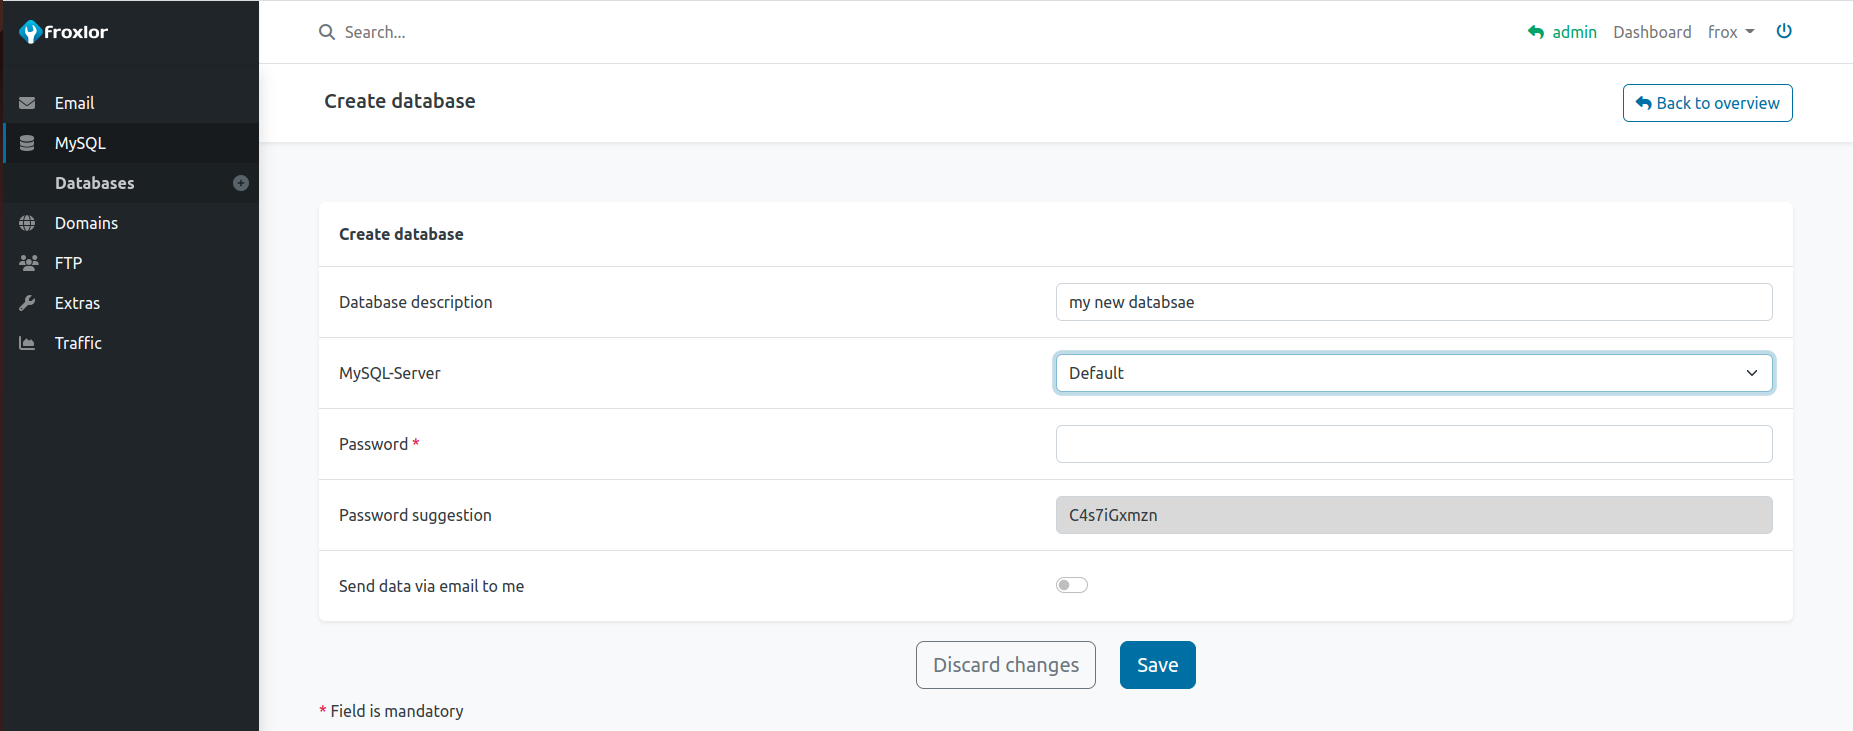The width and height of the screenshot is (1853, 731).
Task: Open Databases submenu item
Action: (95, 183)
